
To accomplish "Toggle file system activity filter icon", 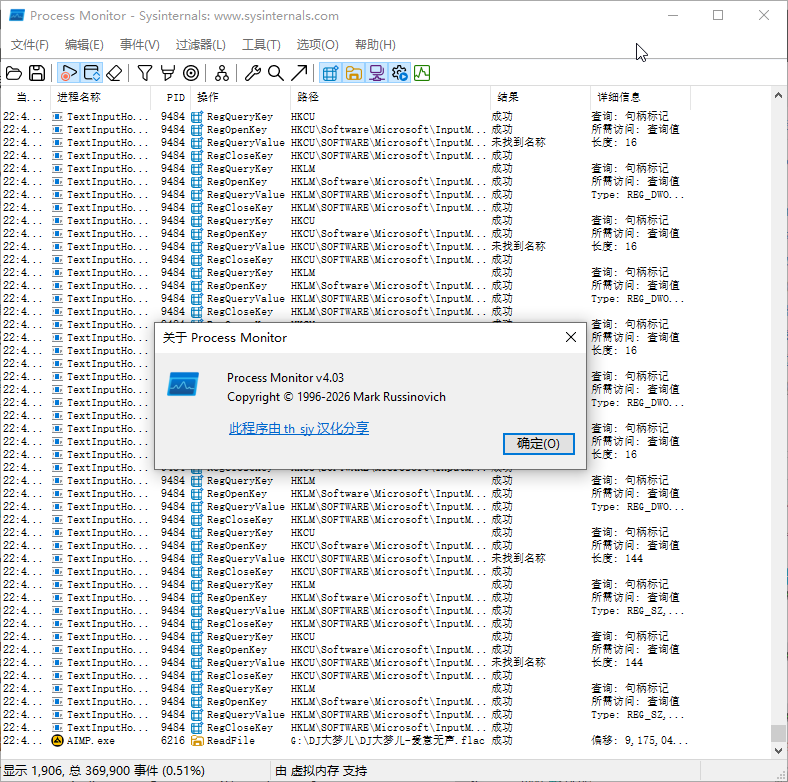I will coord(354,73).
